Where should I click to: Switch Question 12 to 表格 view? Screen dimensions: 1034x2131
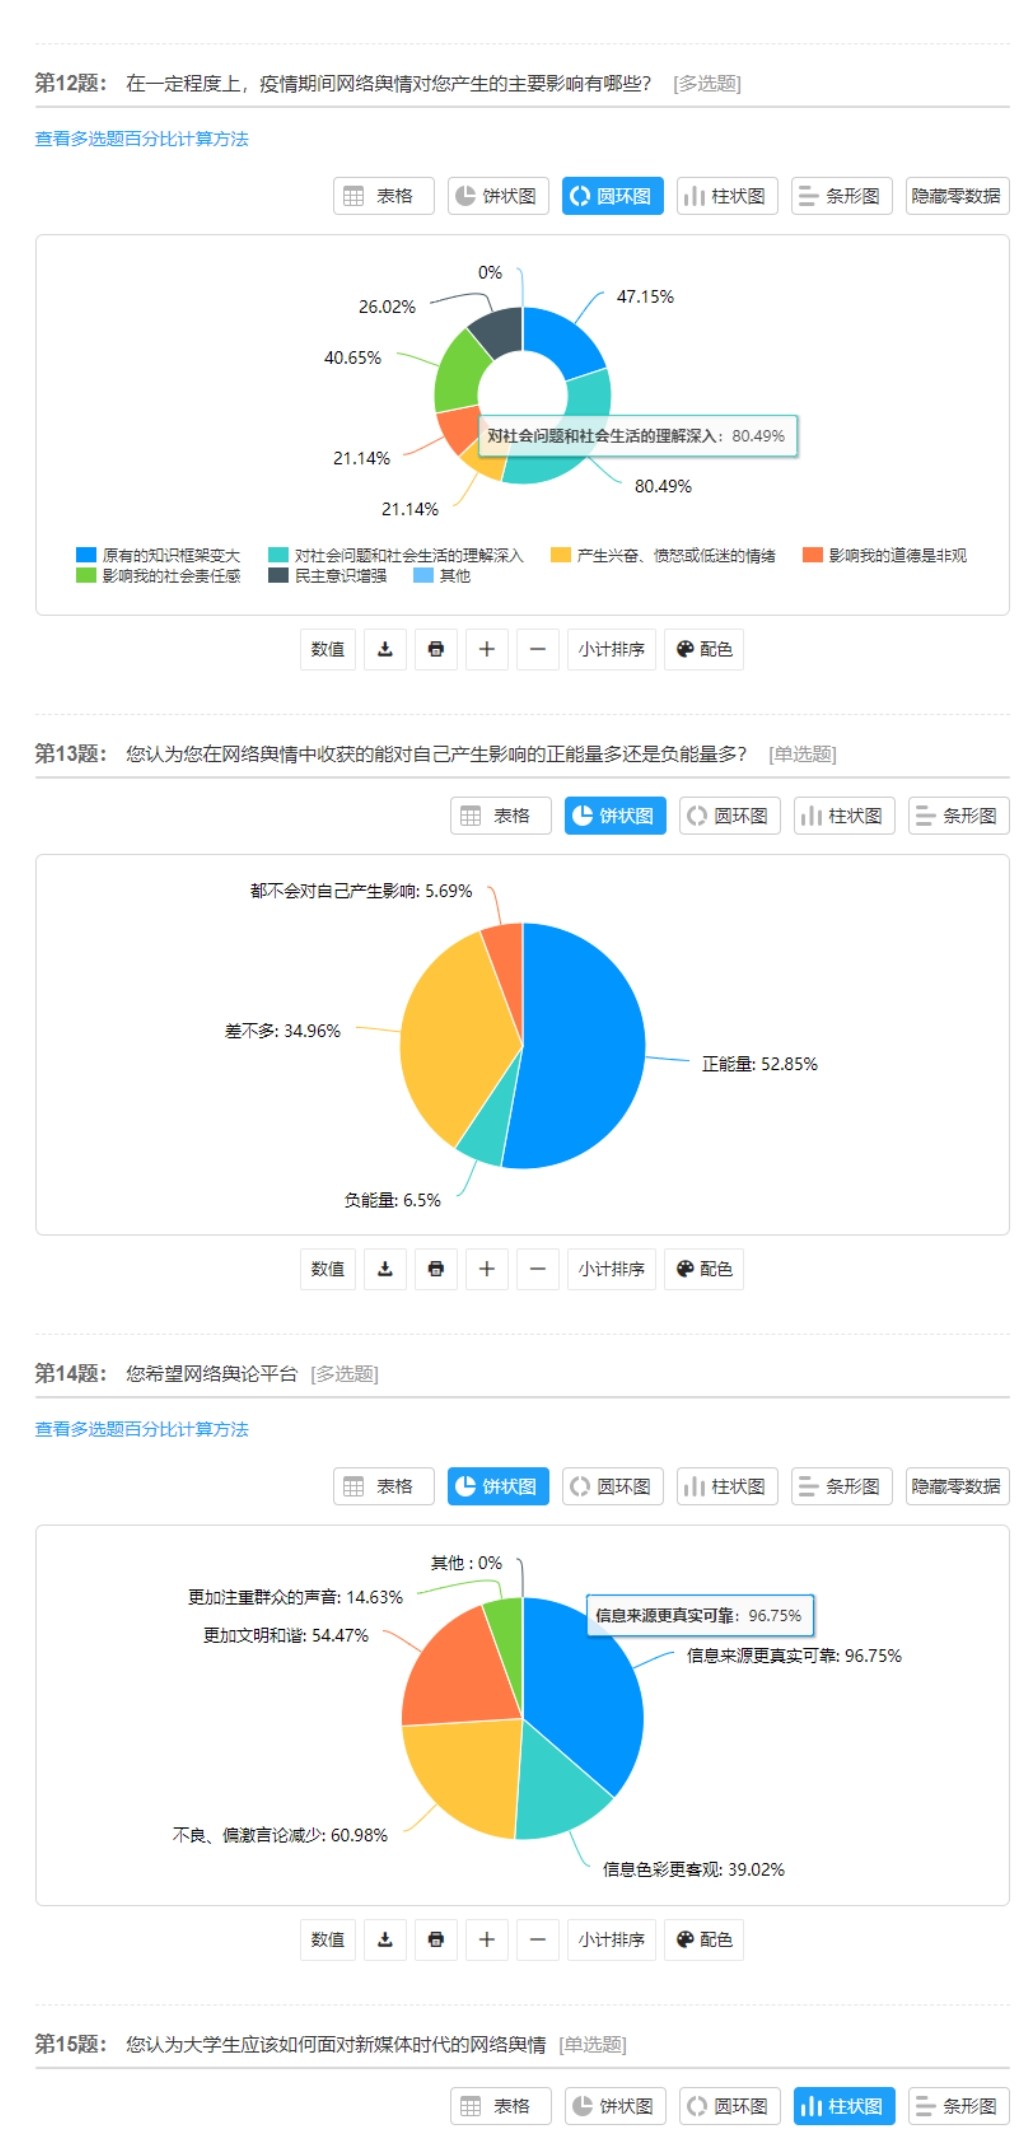click(x=383, y=196)
